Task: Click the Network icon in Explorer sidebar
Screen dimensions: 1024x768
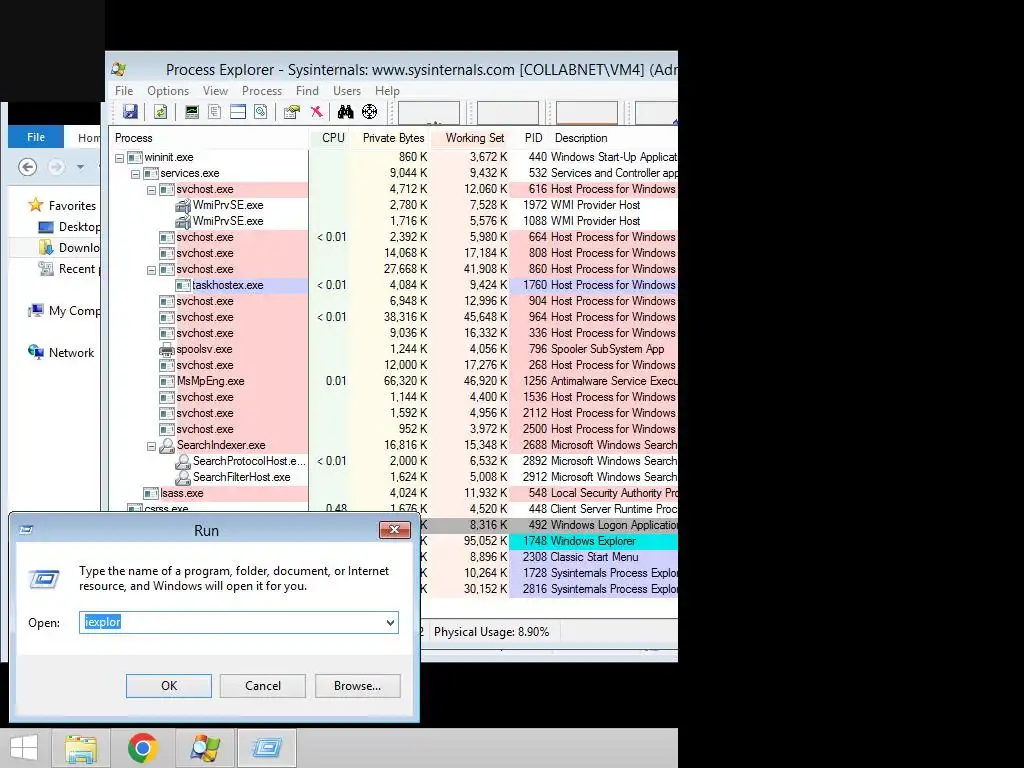Action: [36, 352]
